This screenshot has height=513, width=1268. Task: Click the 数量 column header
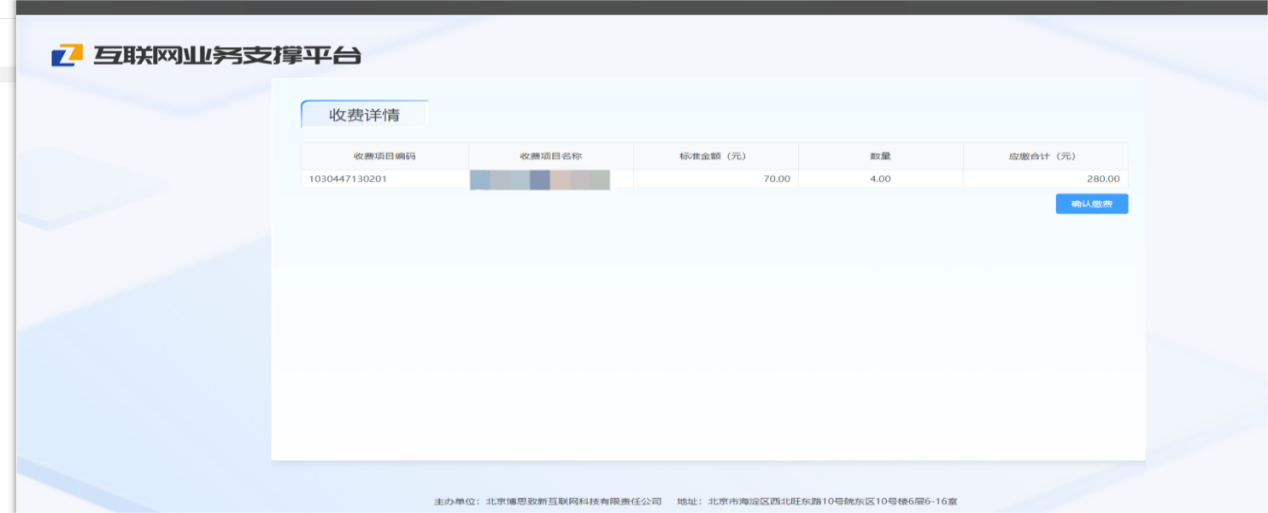(880, 156)
